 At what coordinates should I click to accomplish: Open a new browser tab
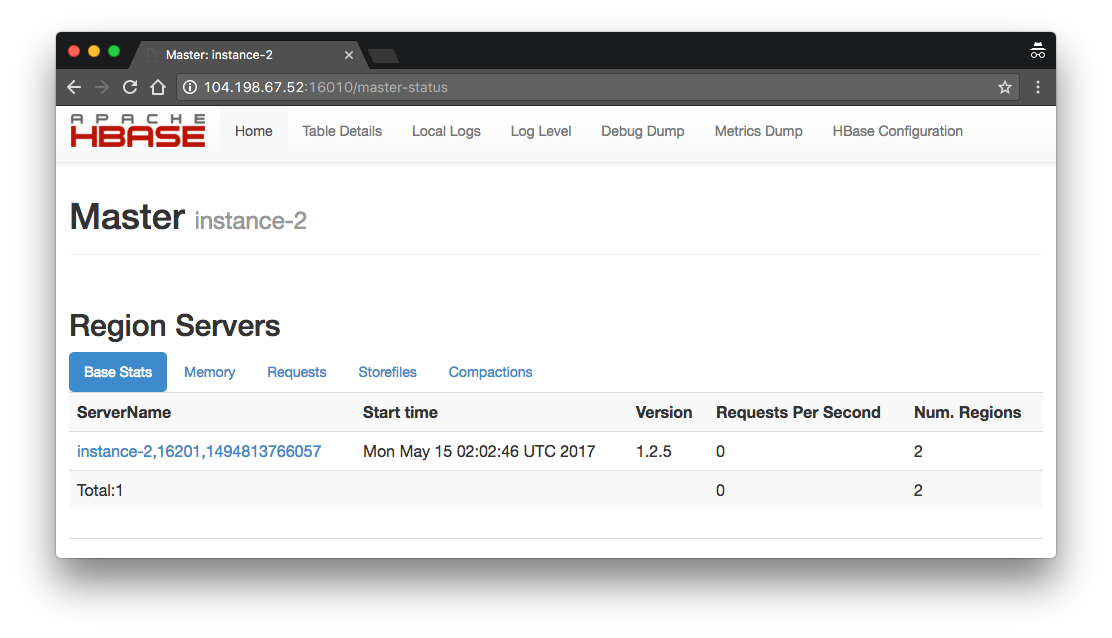coord(384,55)
